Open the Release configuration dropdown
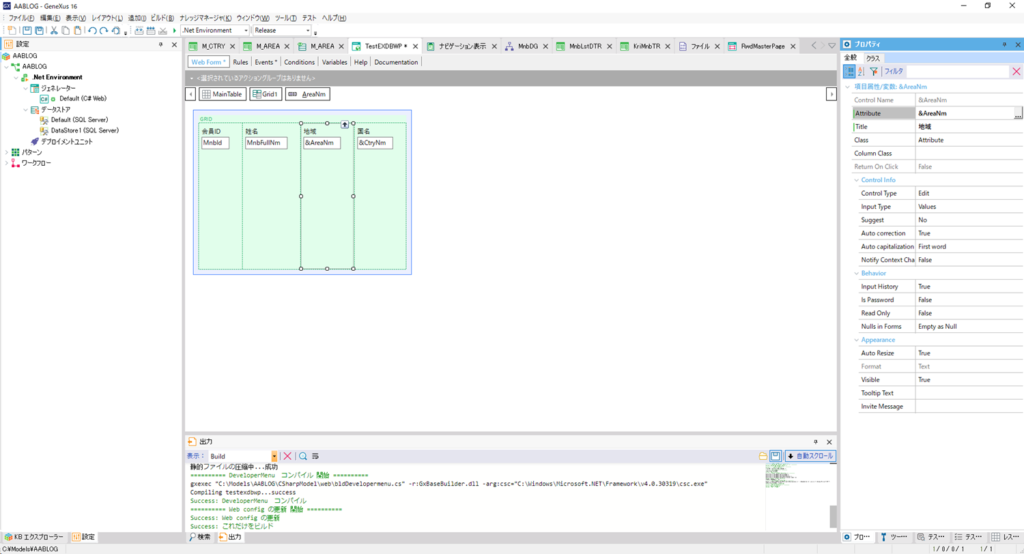The height and width of the screenshot is (554, 1024). pos(308,31)
